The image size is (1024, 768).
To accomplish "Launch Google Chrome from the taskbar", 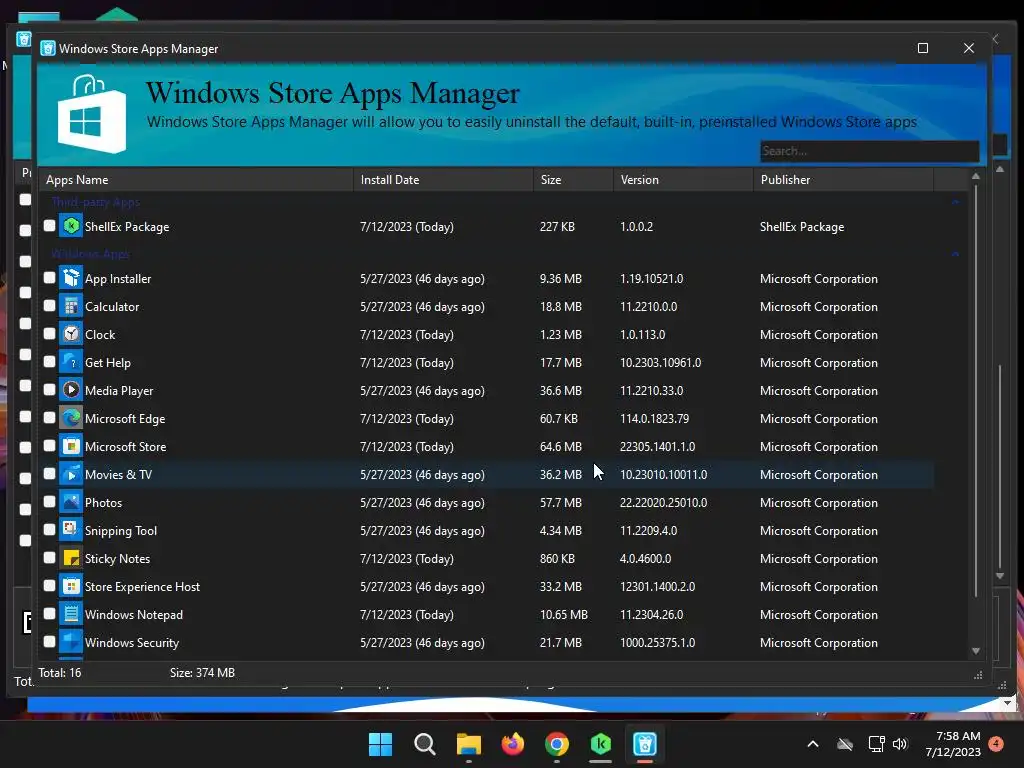I will click(556, 744).
